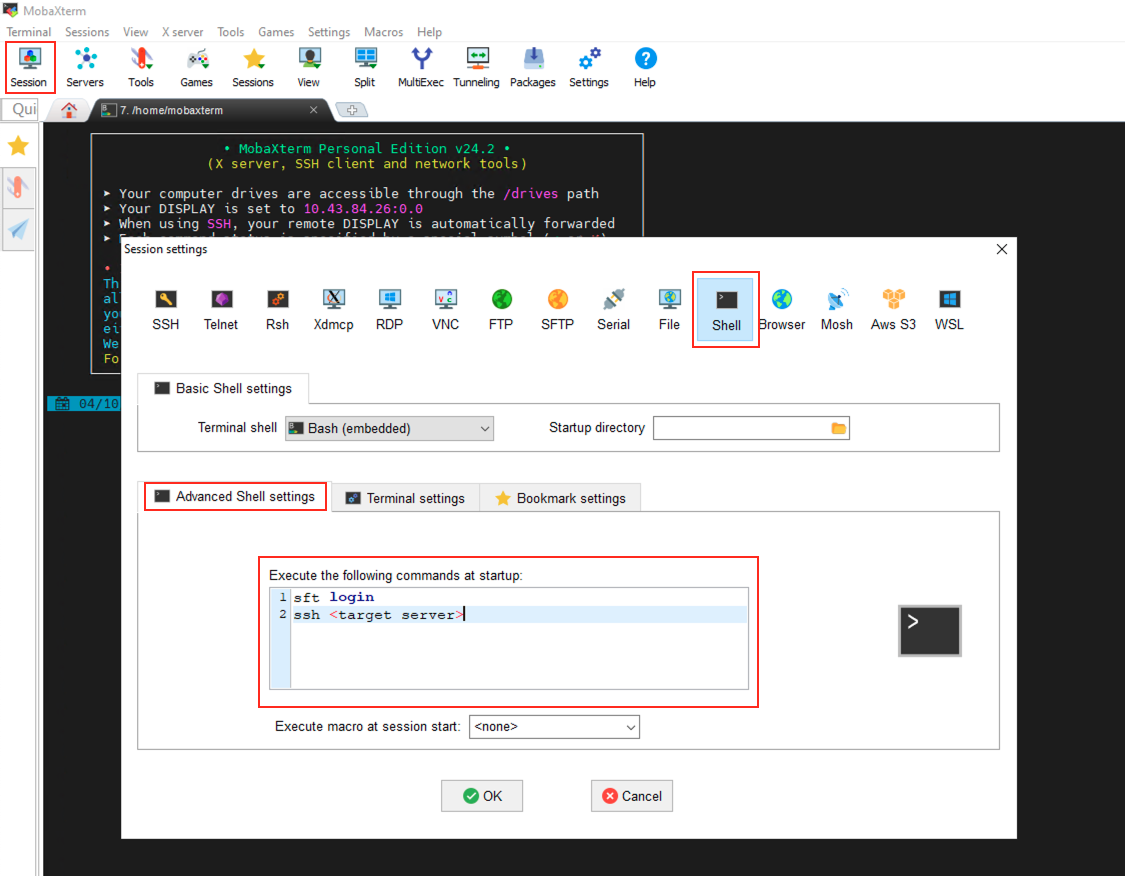Choose the RDP session type
Image resolution: width=1125 pixels, height=876 pixels.
click(x=389, y=308)
